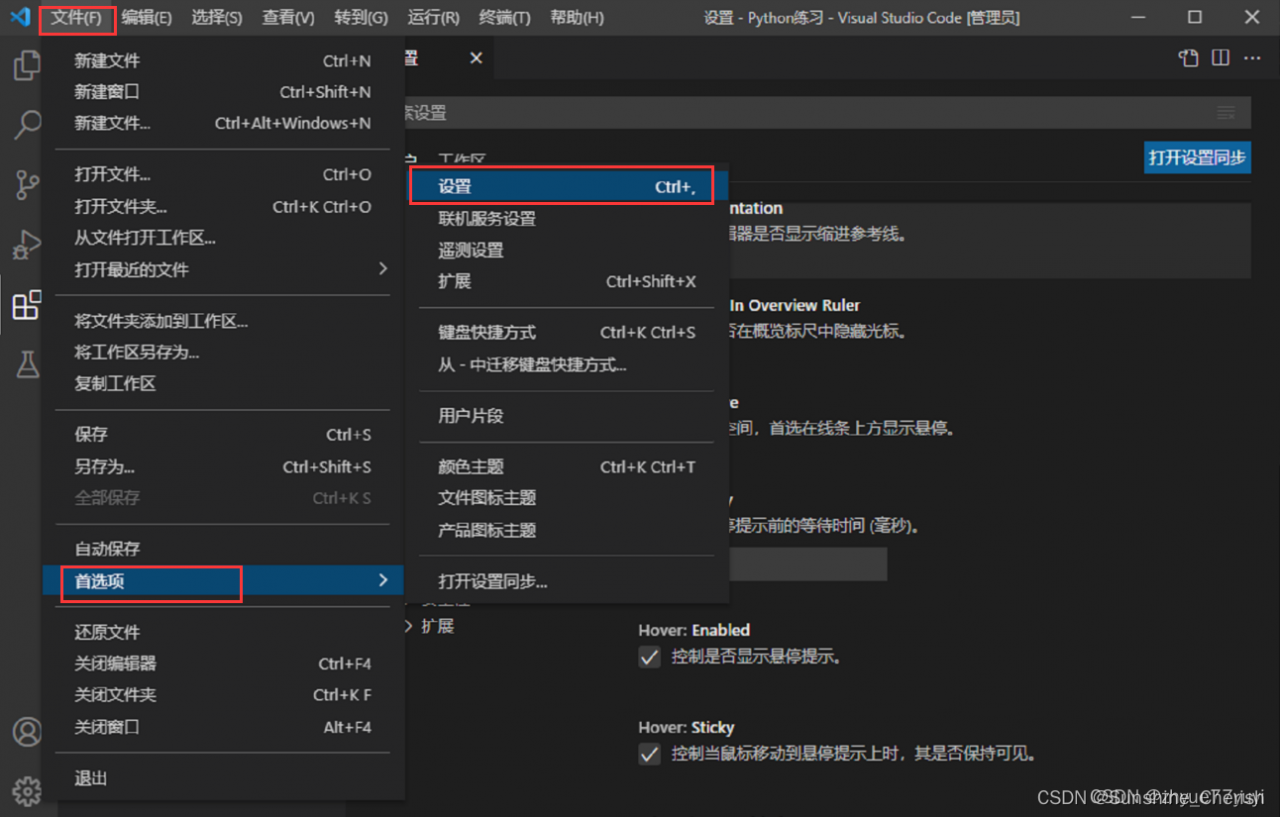The height and width of the screenshot is (817, 1280).
Task: Maximize the Visual Studio Code window
Action: 1194,17
